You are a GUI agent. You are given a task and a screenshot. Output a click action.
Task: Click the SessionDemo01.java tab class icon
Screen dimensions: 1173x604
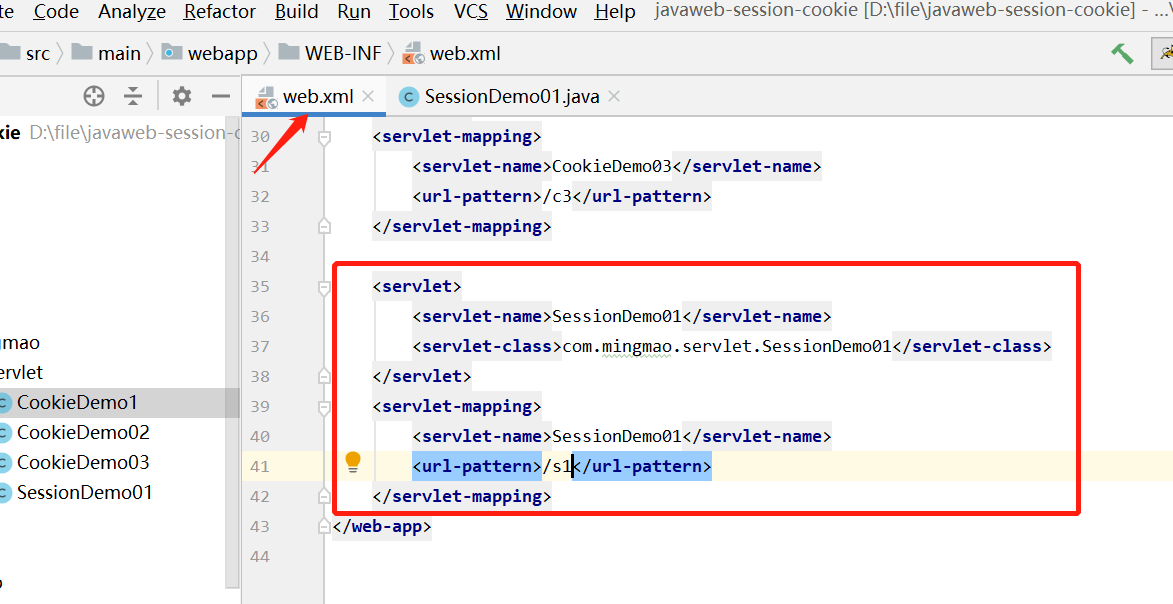408,97
